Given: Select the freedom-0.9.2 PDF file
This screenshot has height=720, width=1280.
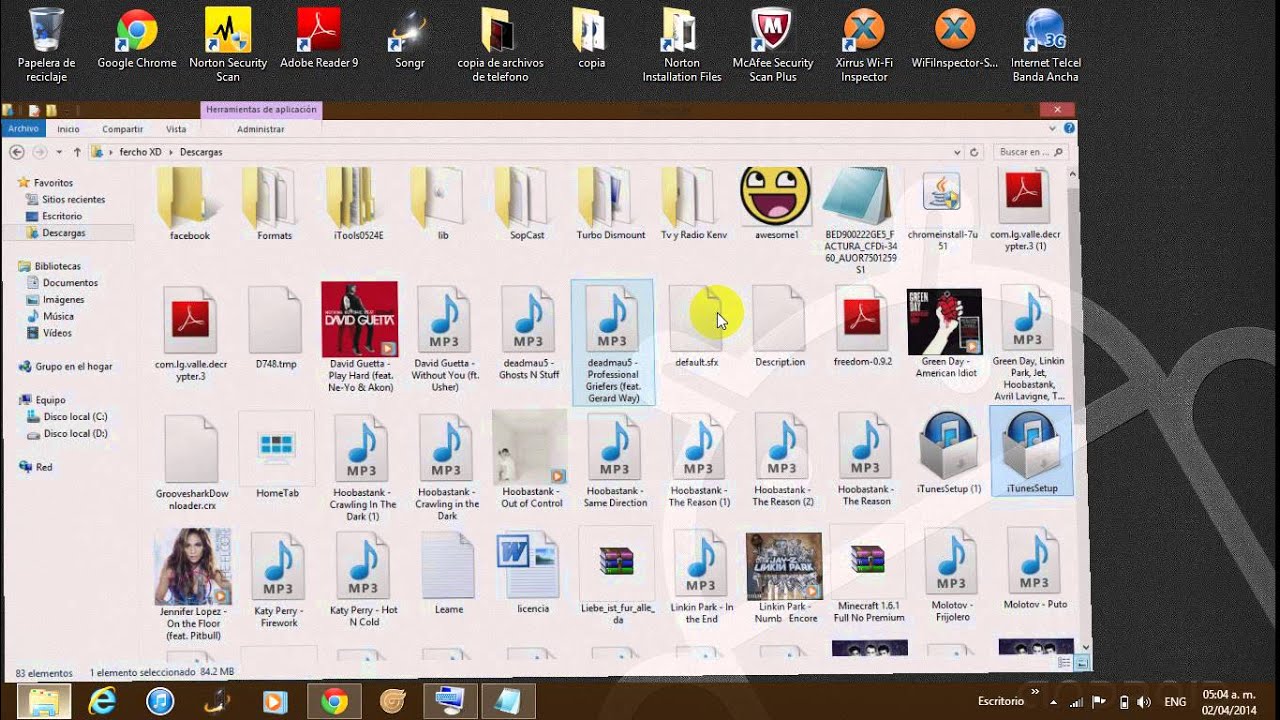Looking at the screenshot, I should coord(862,327).
